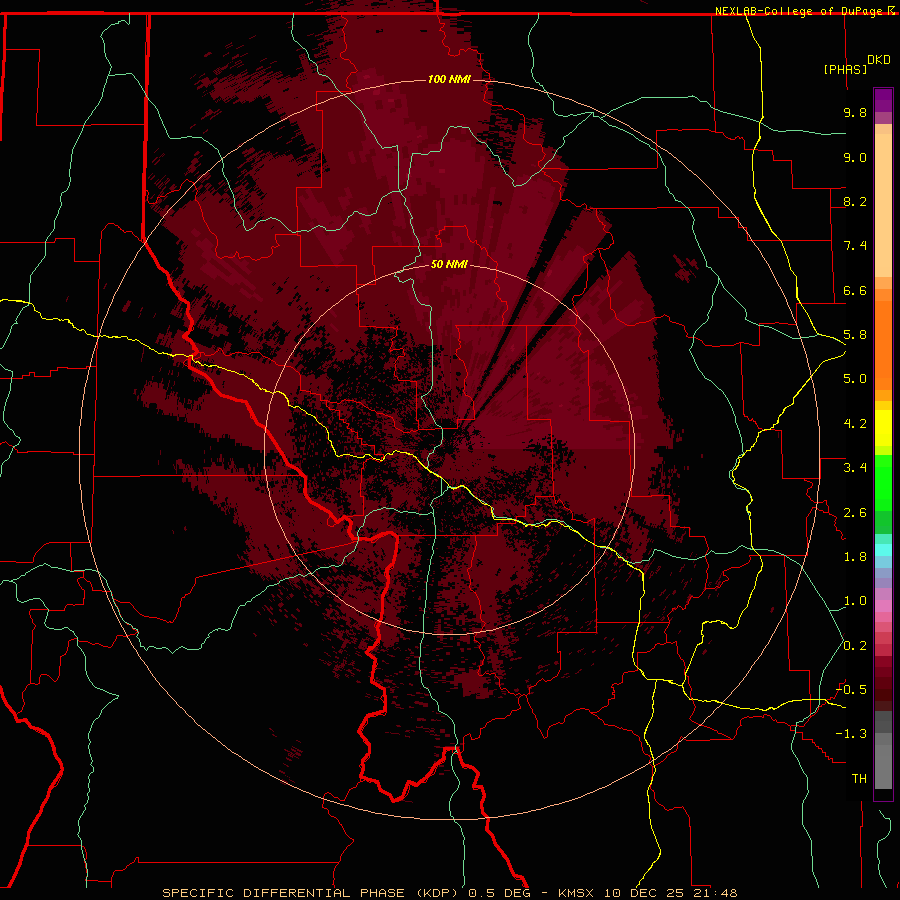900x900 pixels.
Task: Click the 5.0 colorbar scale value
Action: [855, 379]
